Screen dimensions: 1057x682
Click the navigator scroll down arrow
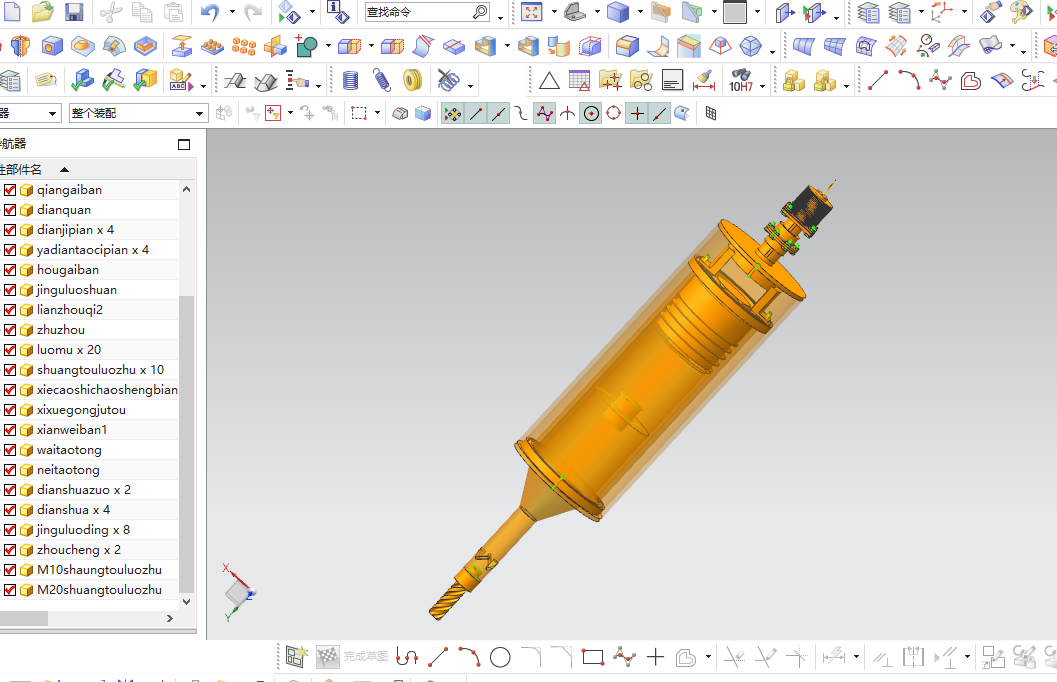tap(187, 602)
